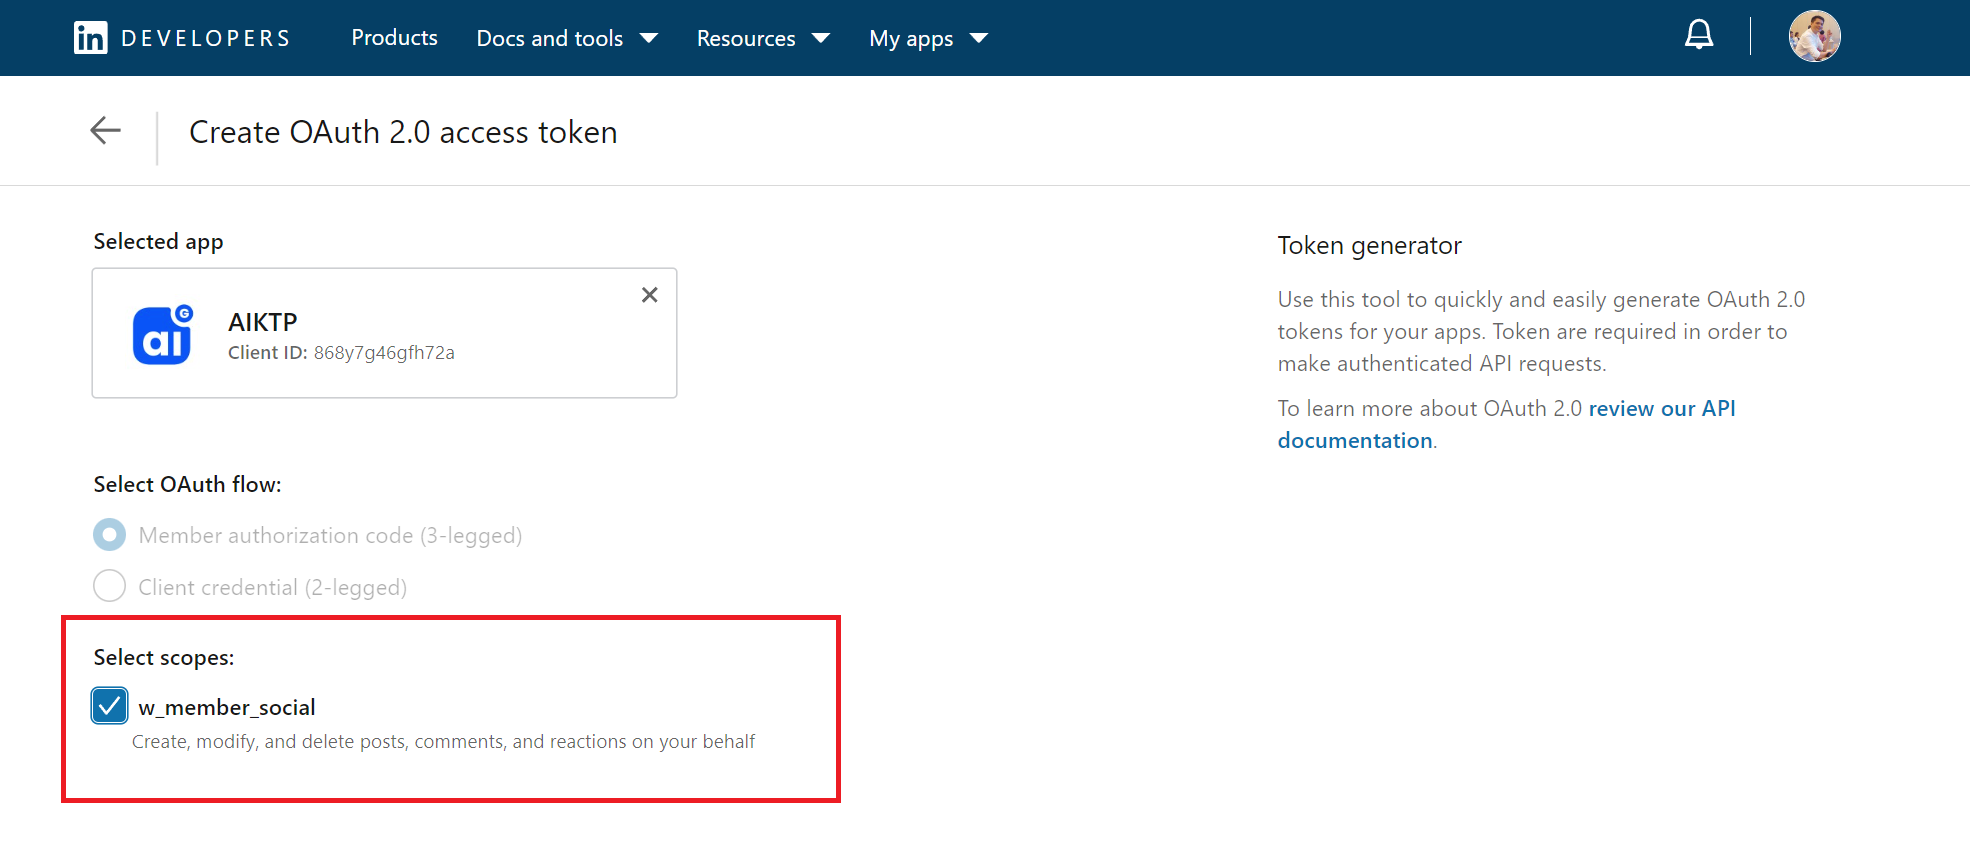The image size is (1970, 856).
Task: Click the AIKTP app name
Action: [x=262, y=322]
